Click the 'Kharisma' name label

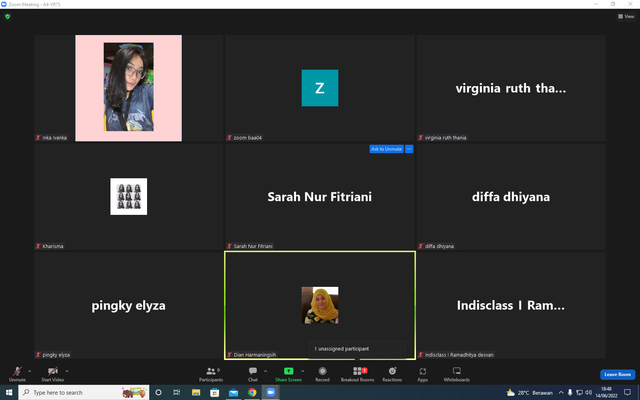[x=53, y=246]
